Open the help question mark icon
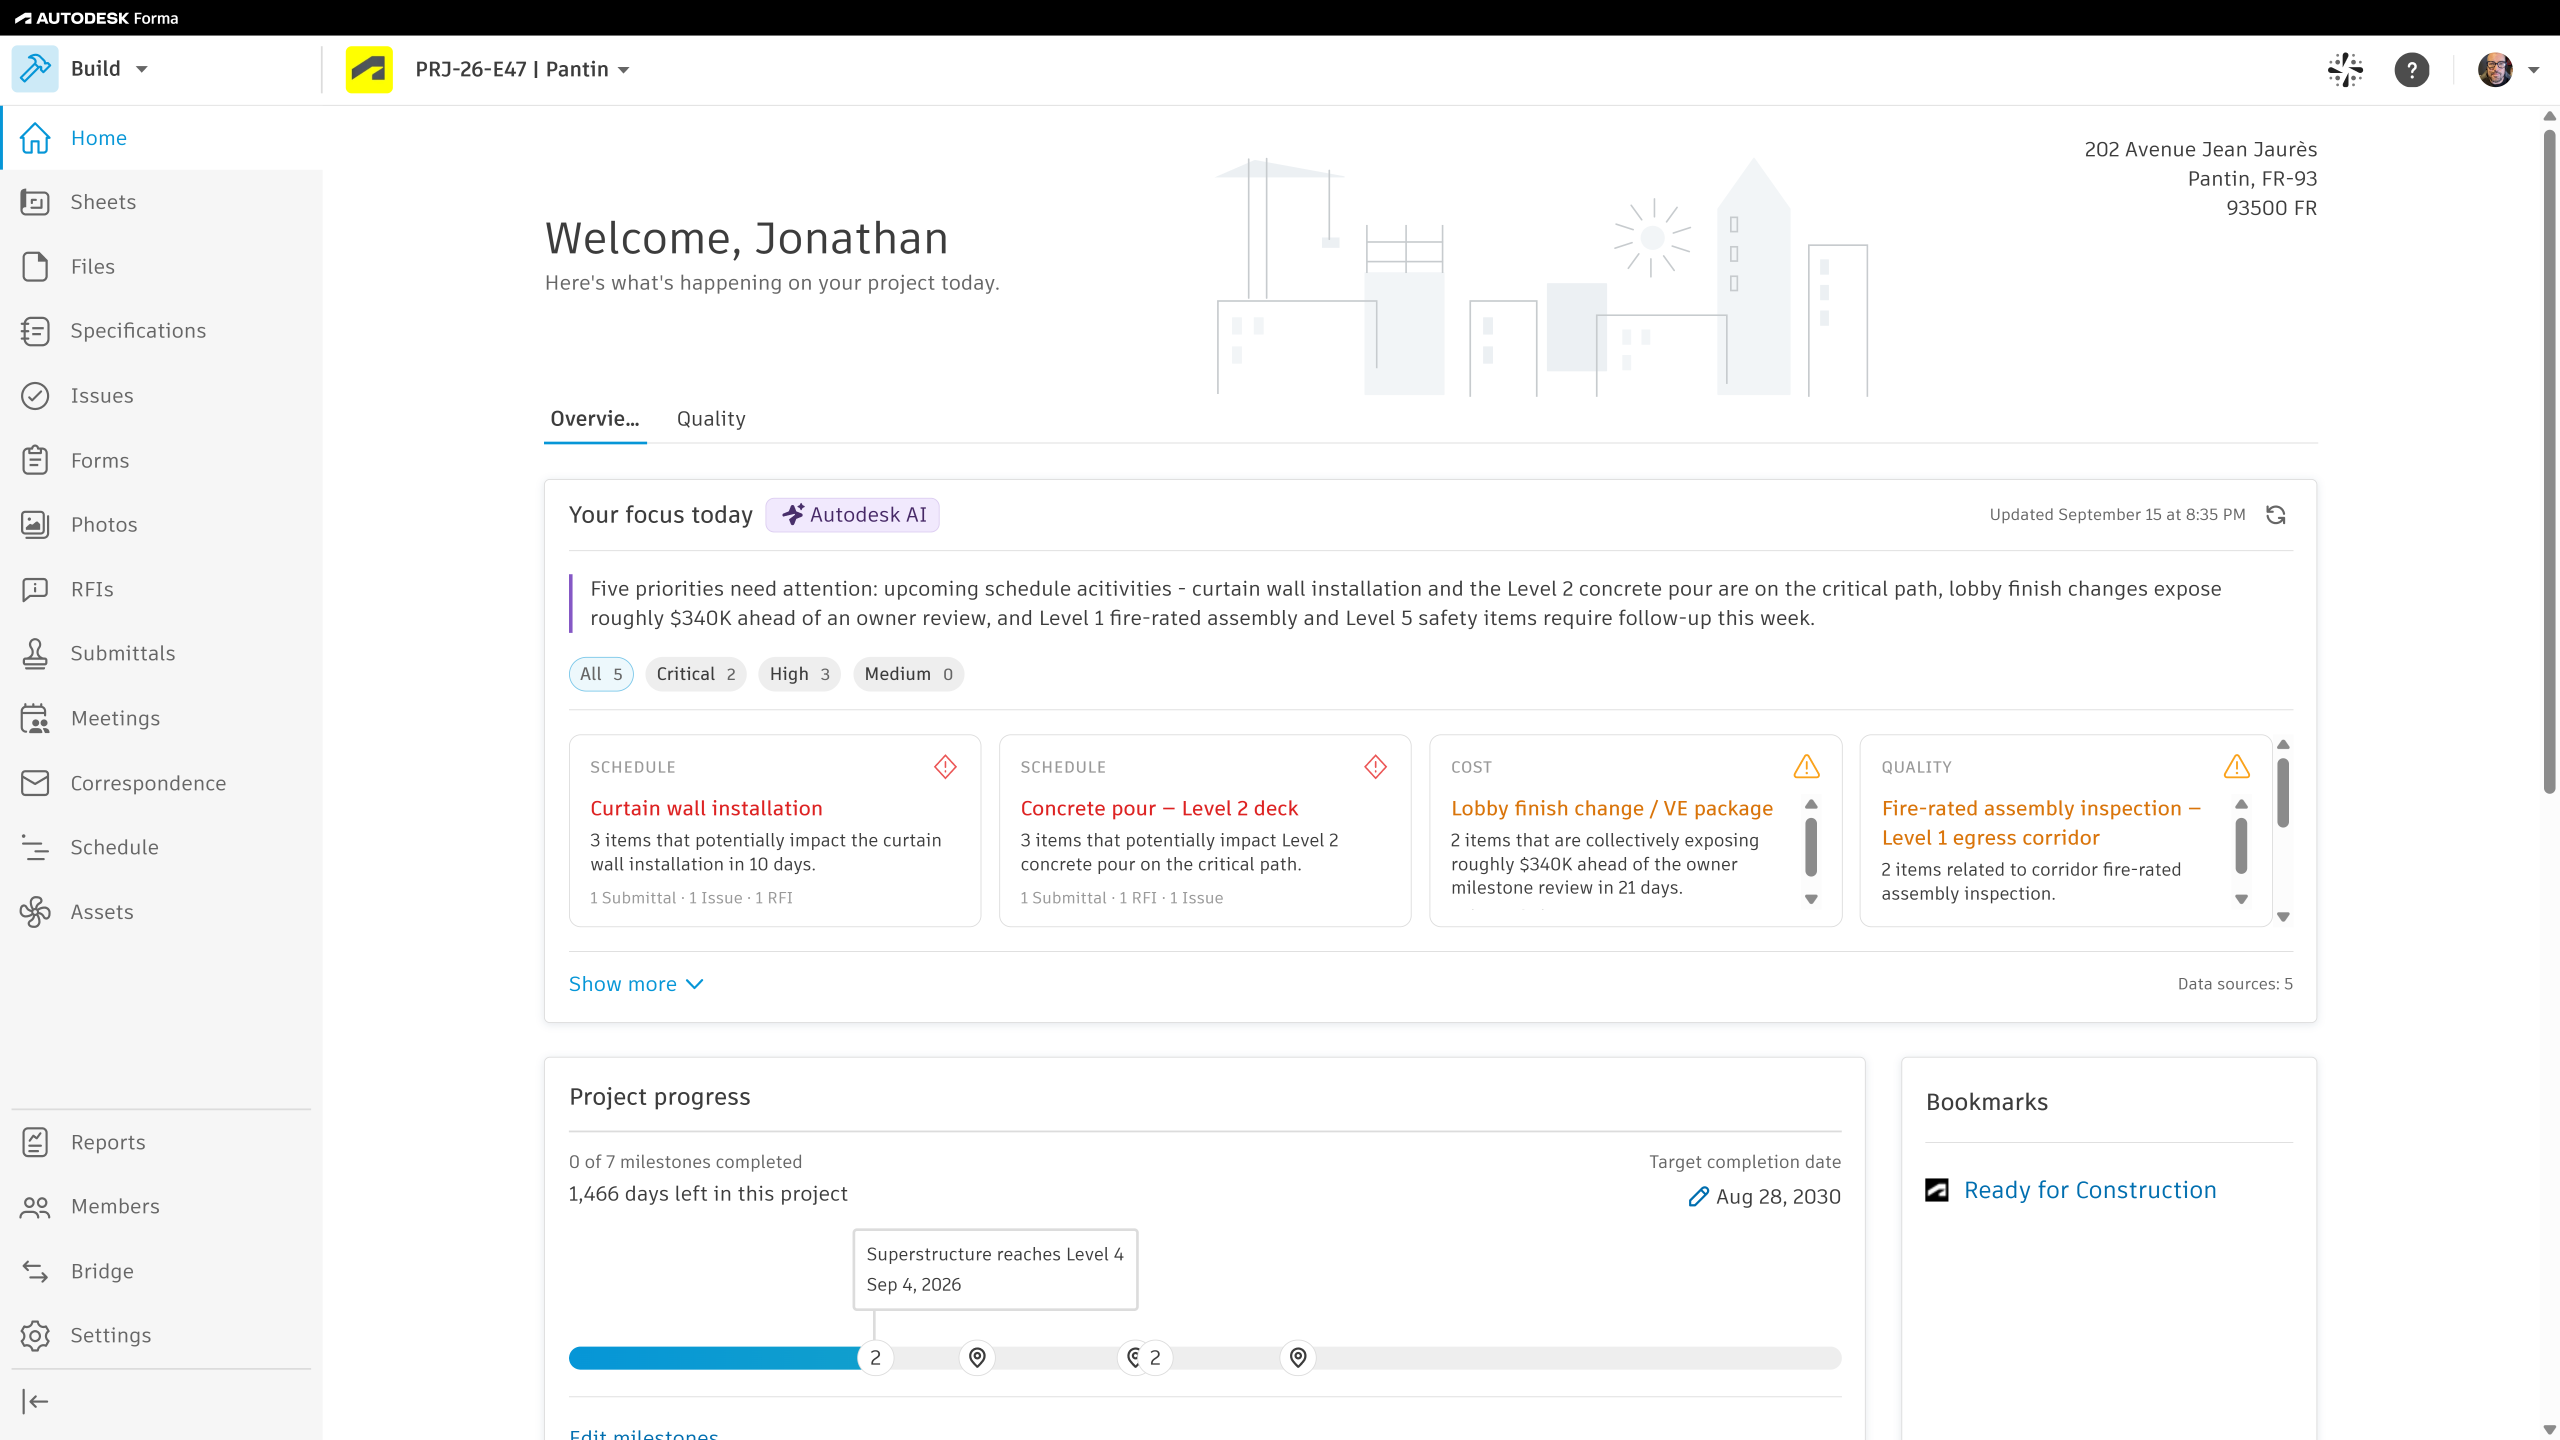Image resolution: width=2560 pixels, height=1440 pixels. (x=2412, y=70)
